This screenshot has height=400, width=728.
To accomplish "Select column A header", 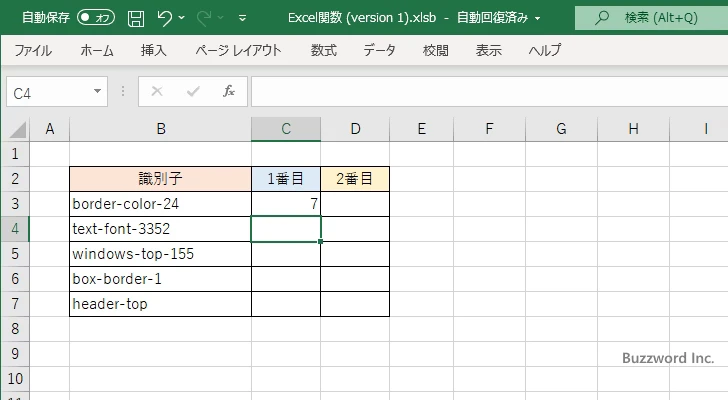I will [x=50, y=129].
